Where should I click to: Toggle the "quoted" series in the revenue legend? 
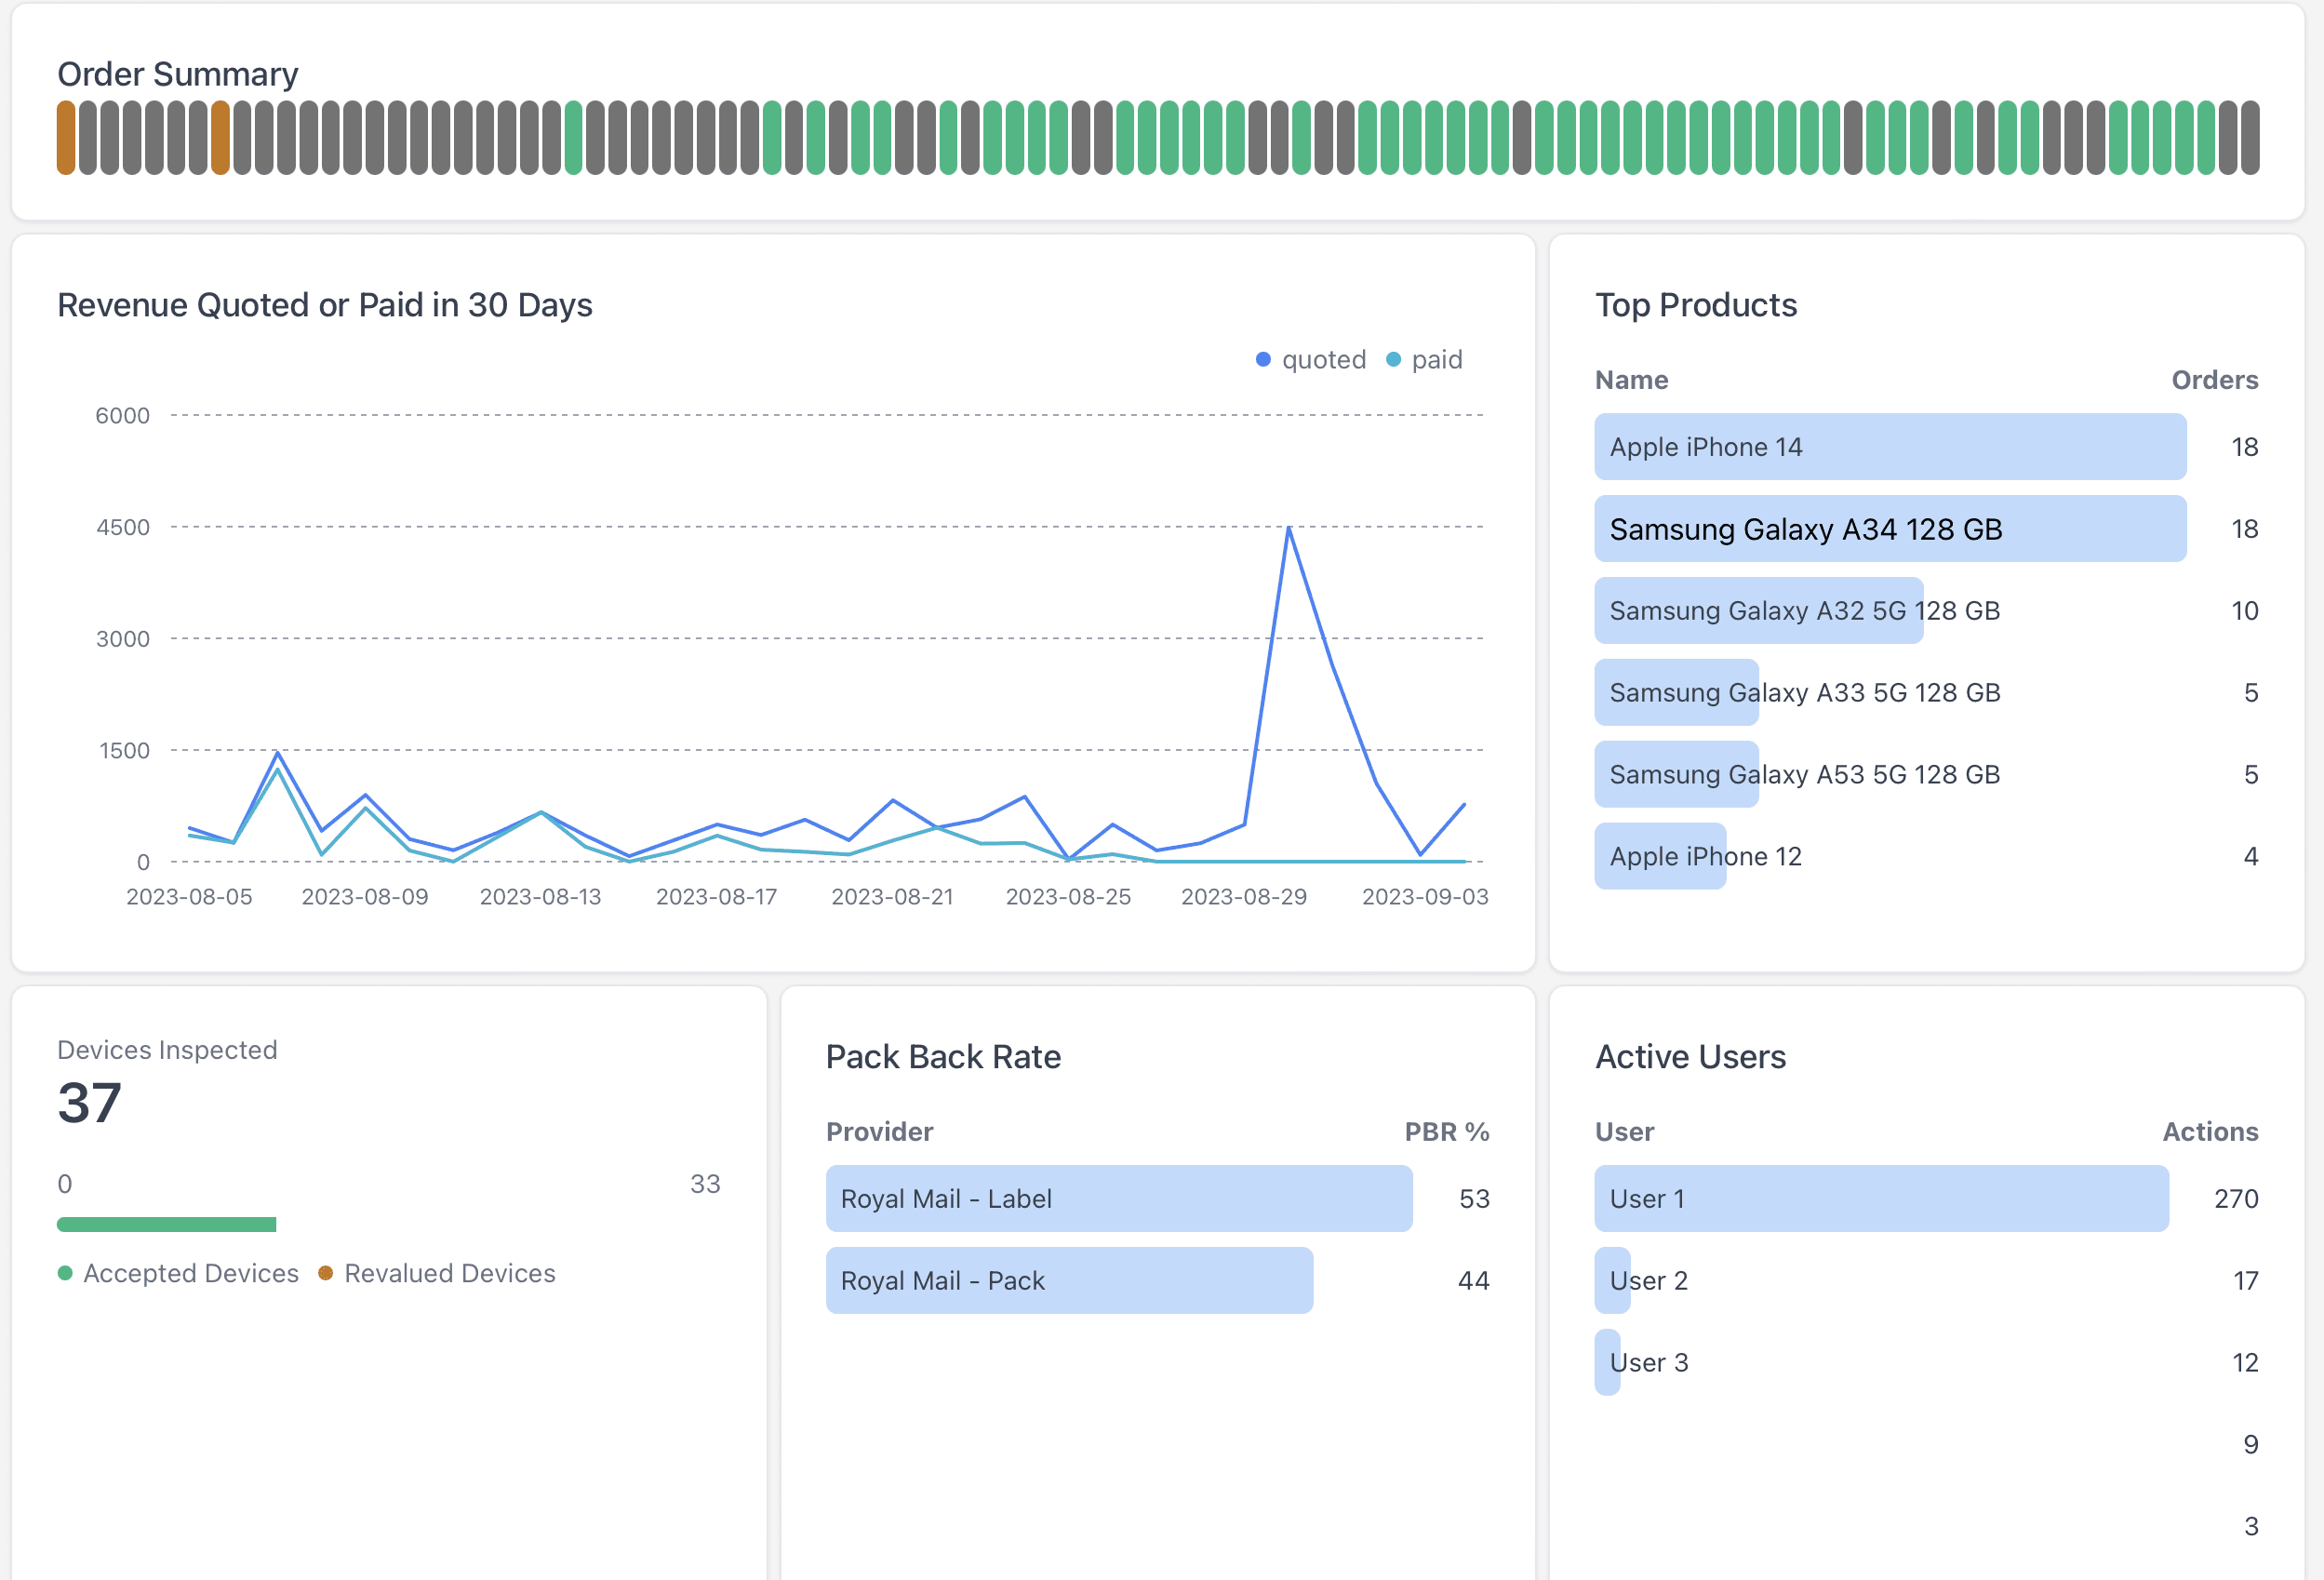tap(1322, 359)
